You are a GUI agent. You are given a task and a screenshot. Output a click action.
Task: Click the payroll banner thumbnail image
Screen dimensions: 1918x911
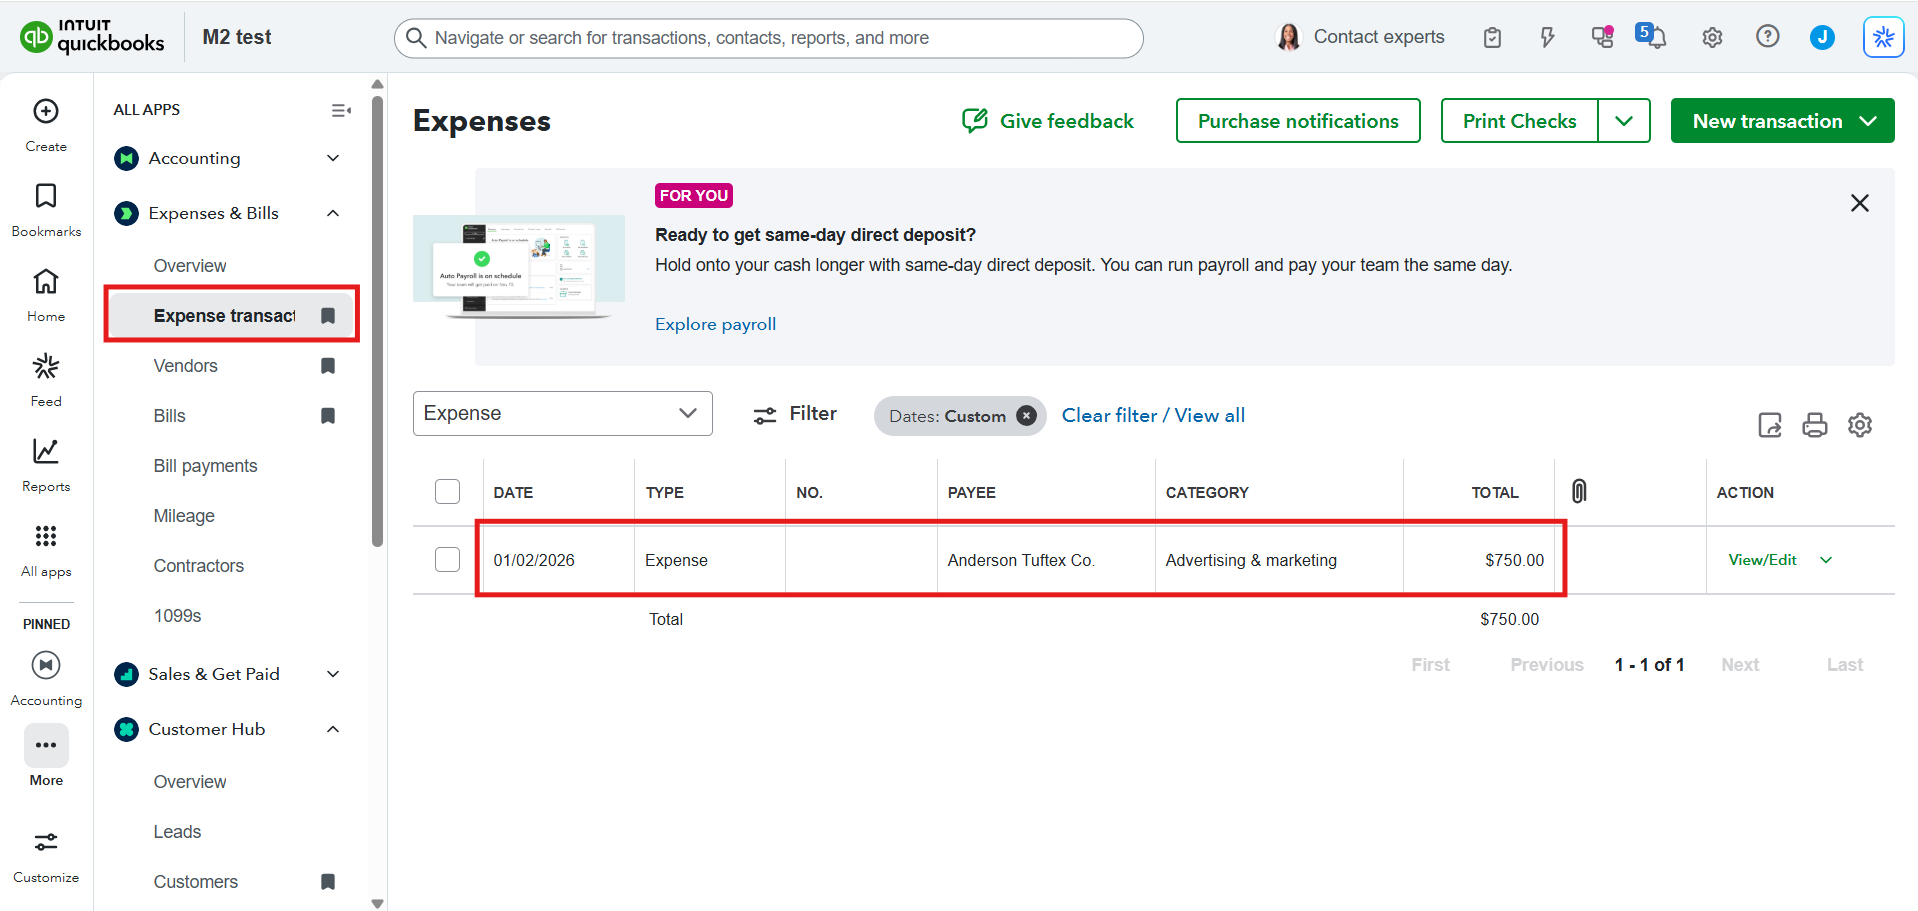pos(519,266)
